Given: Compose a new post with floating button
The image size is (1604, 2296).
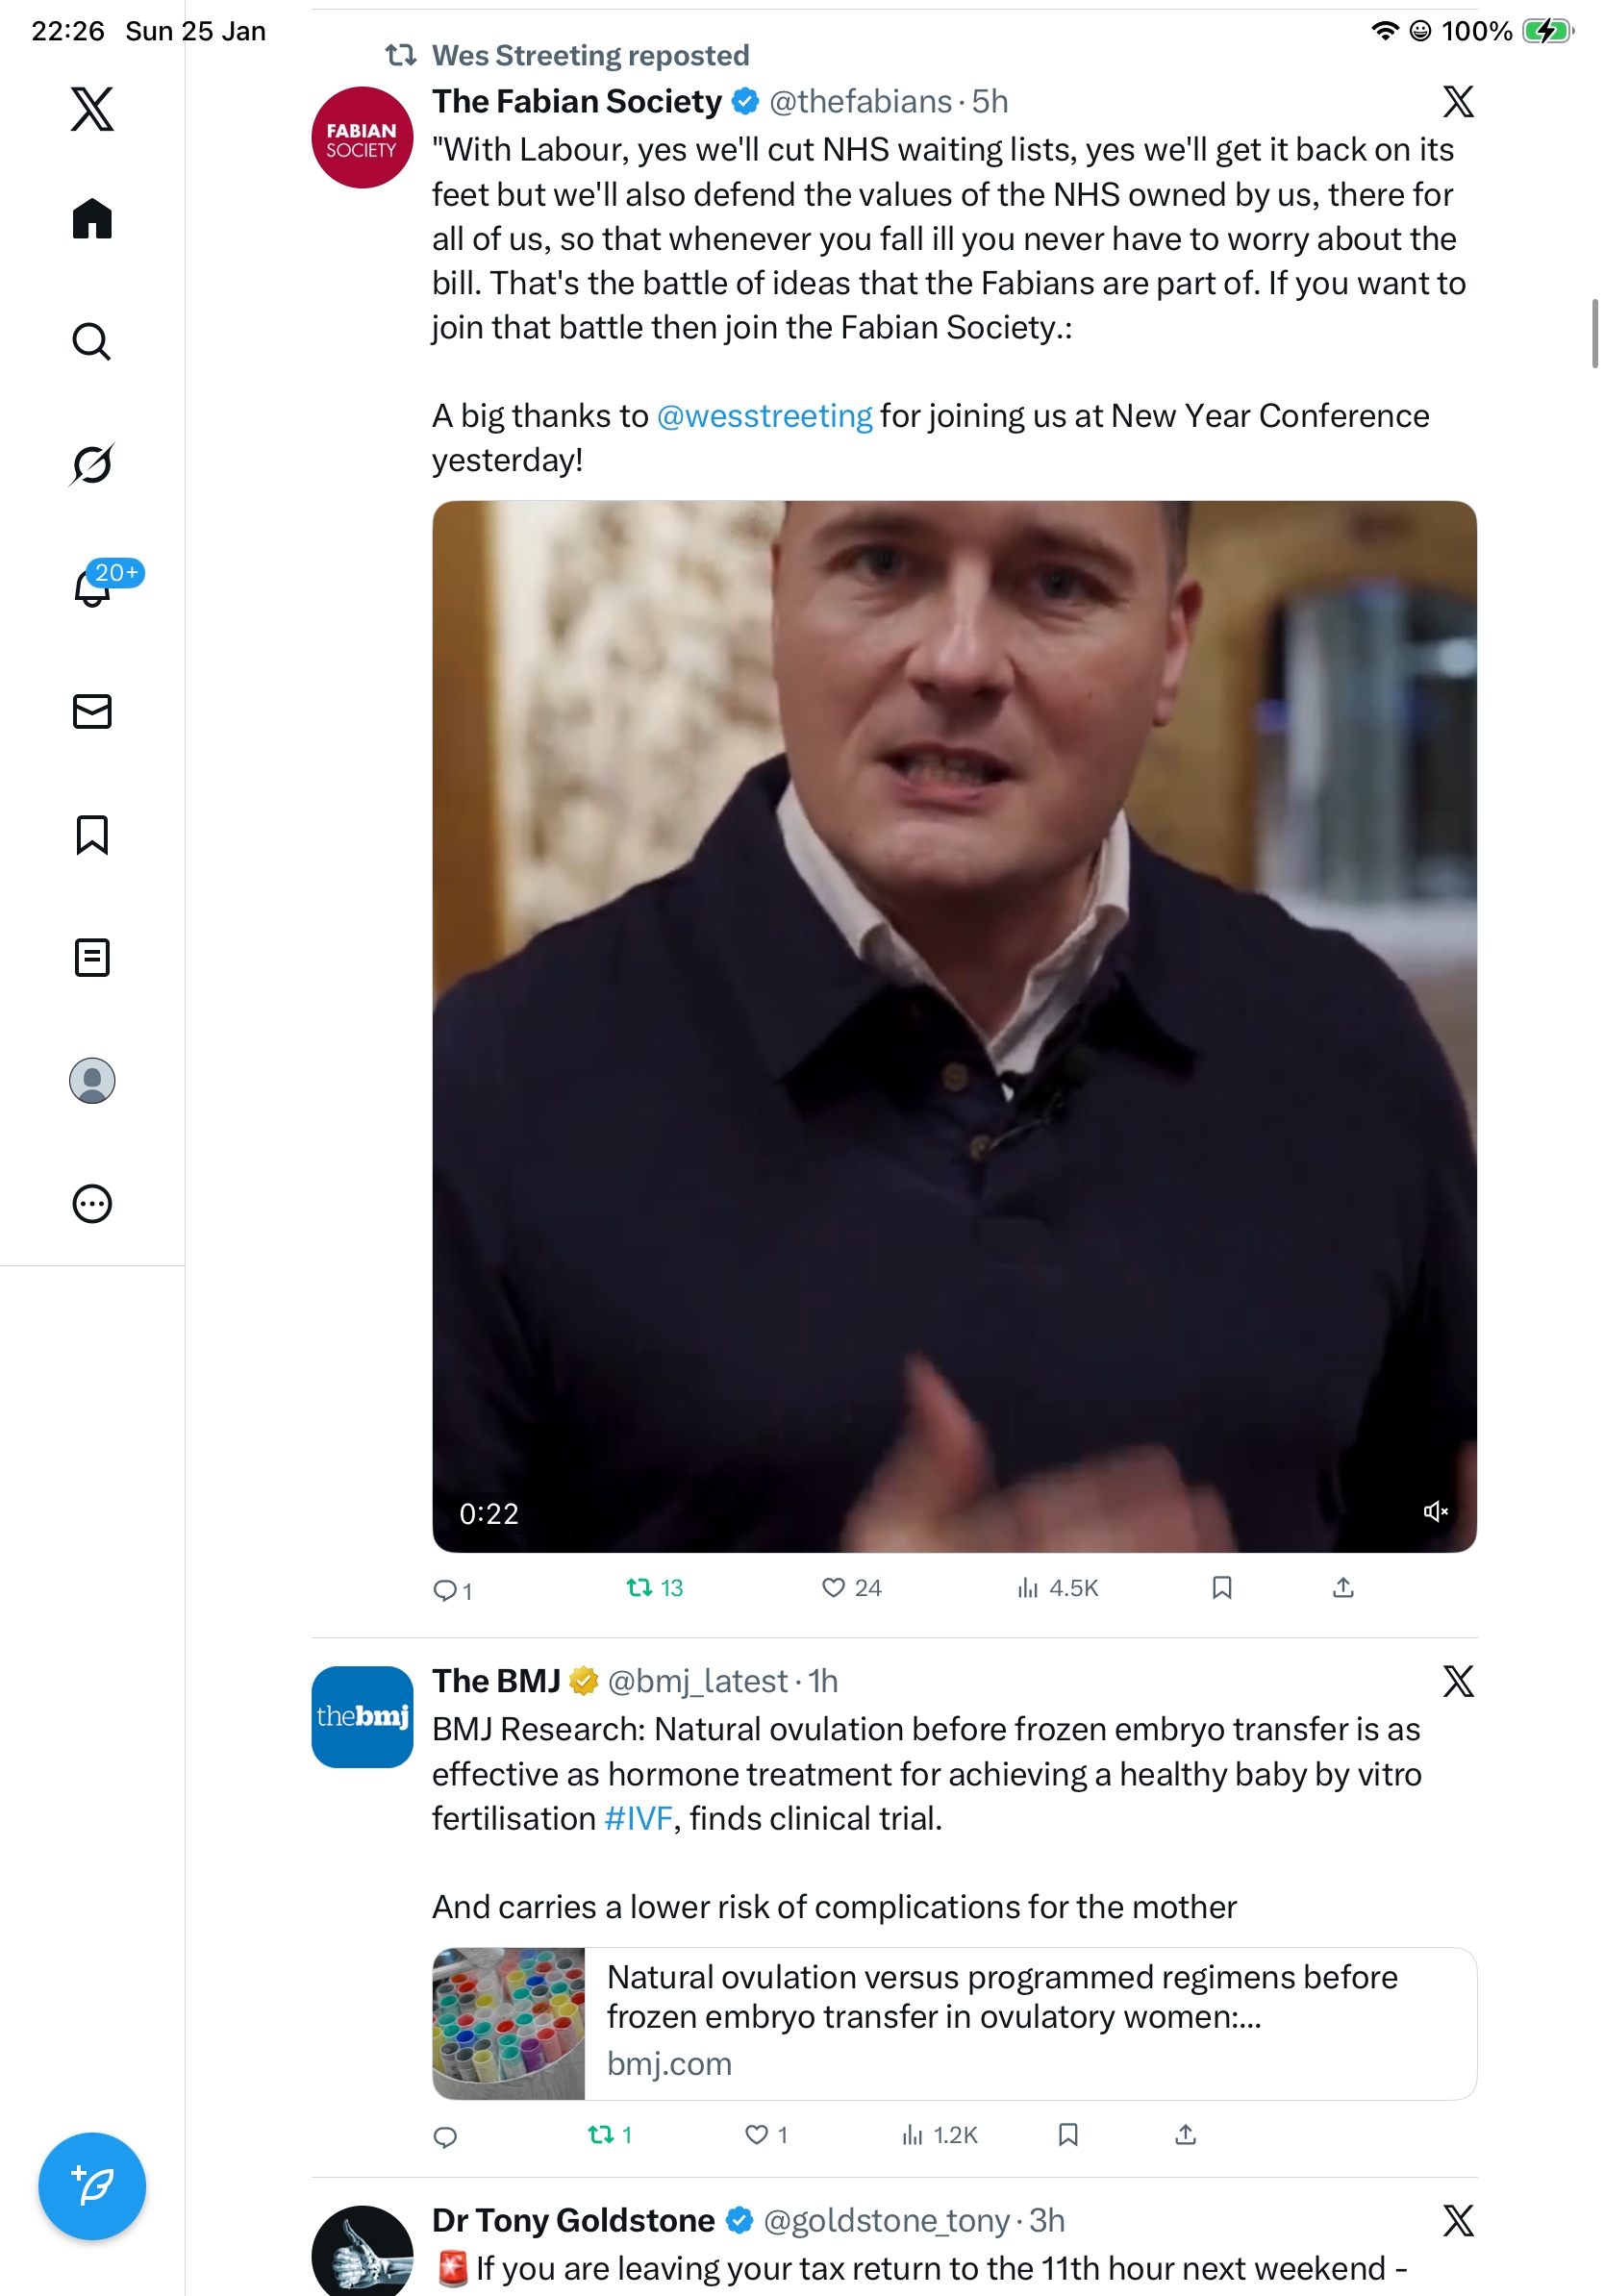Looking at the screenshot, I should (x=92, y=2186).
